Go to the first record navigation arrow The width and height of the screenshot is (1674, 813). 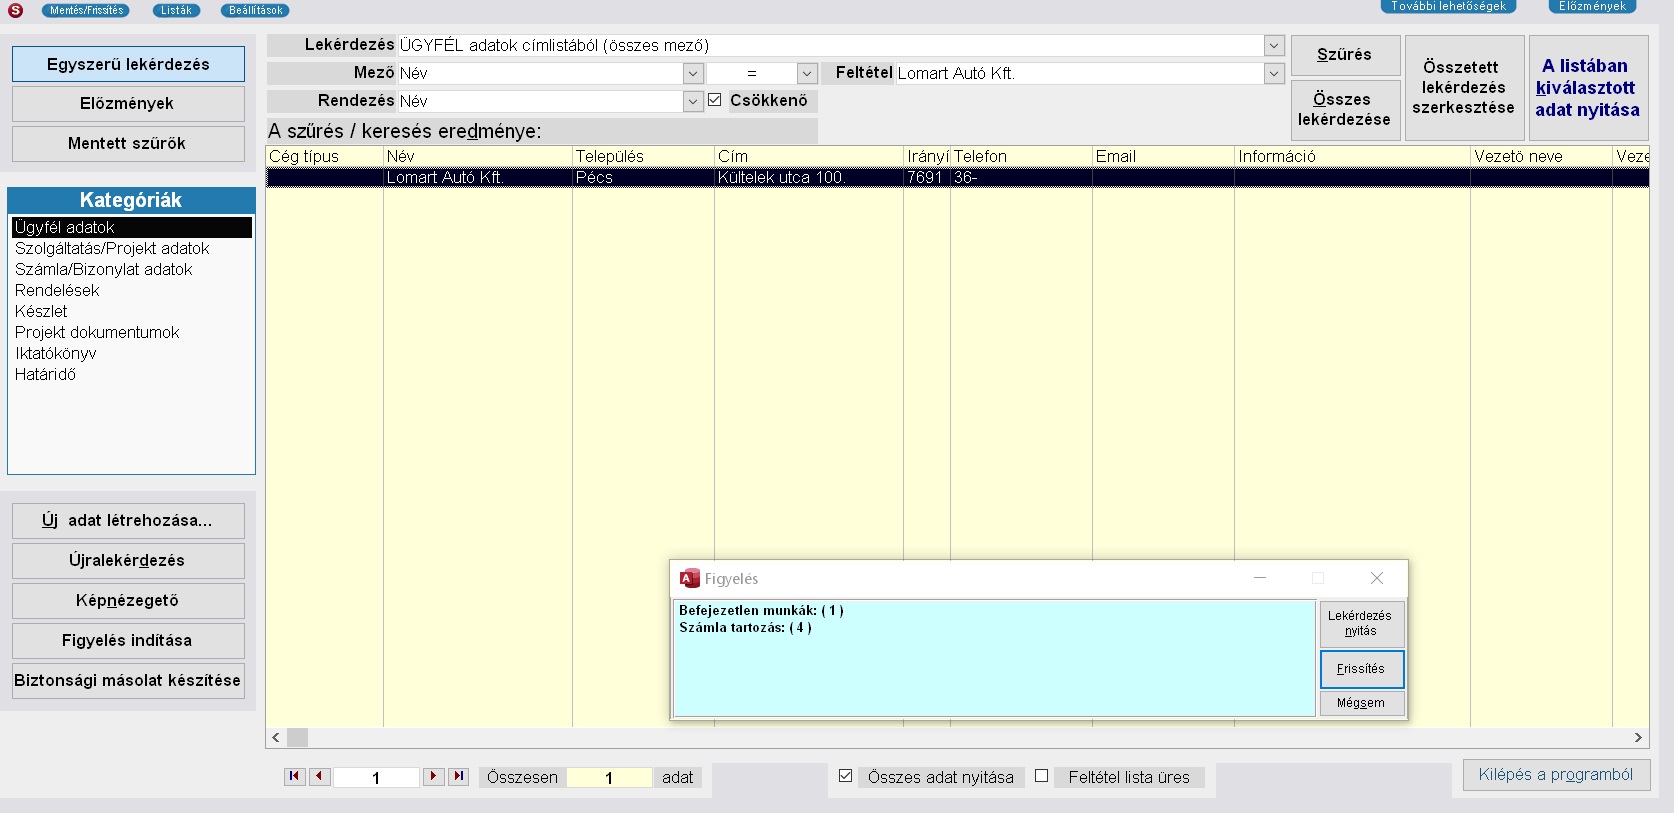pyautogui.click(x=294, y=777)
